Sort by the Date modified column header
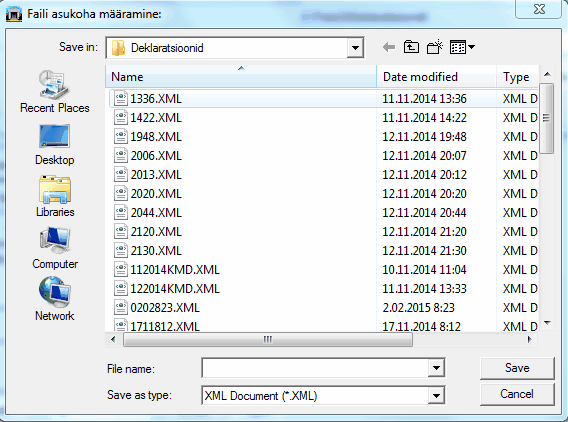Screen dimensions: 568x422 point(437,77)
